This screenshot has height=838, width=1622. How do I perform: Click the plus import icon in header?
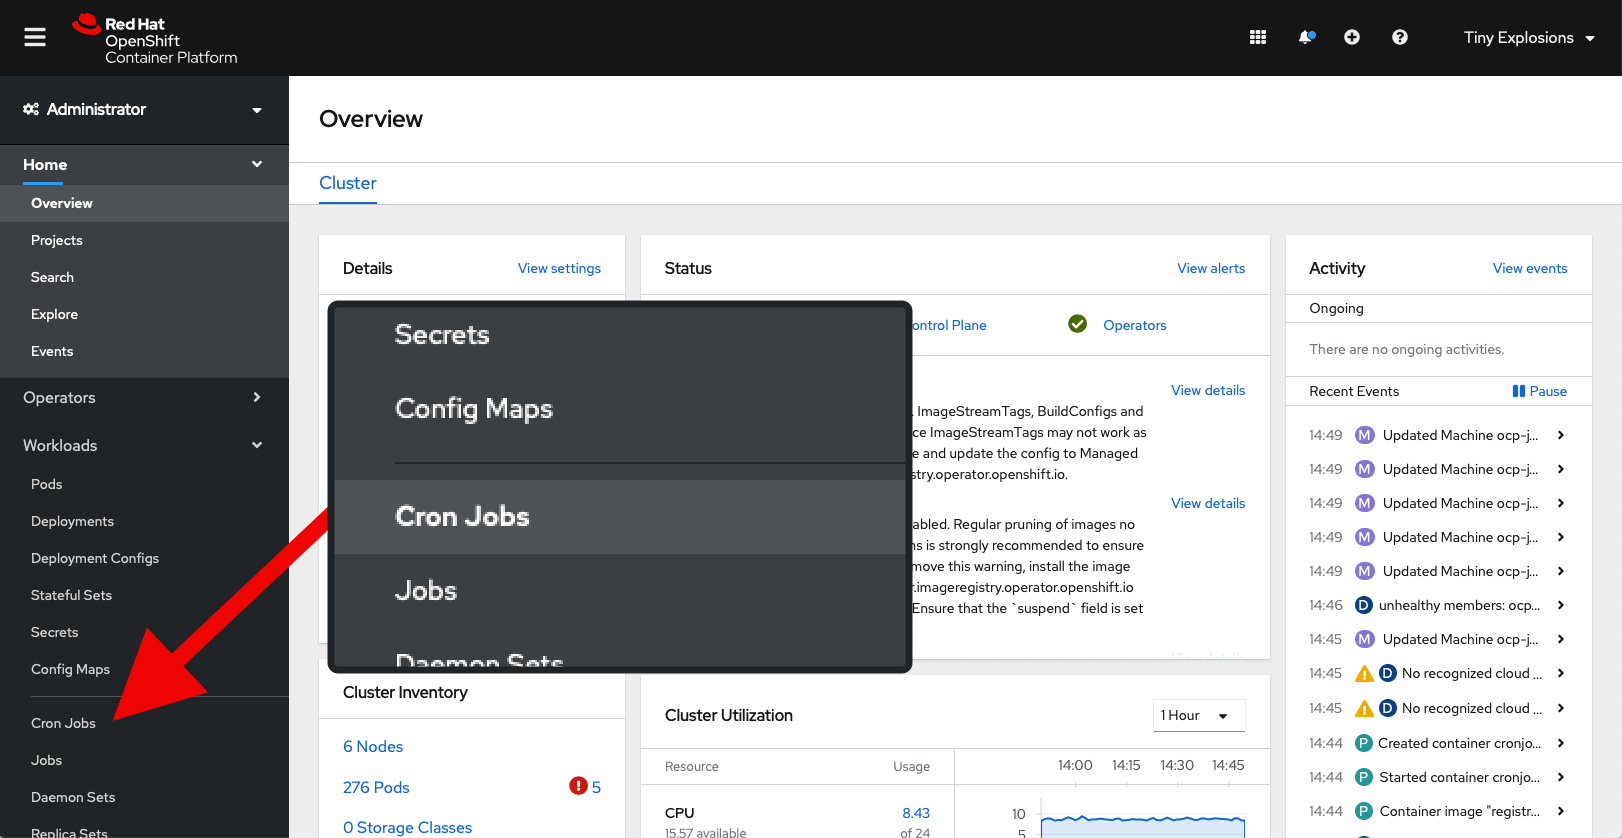coord(1352,37)
